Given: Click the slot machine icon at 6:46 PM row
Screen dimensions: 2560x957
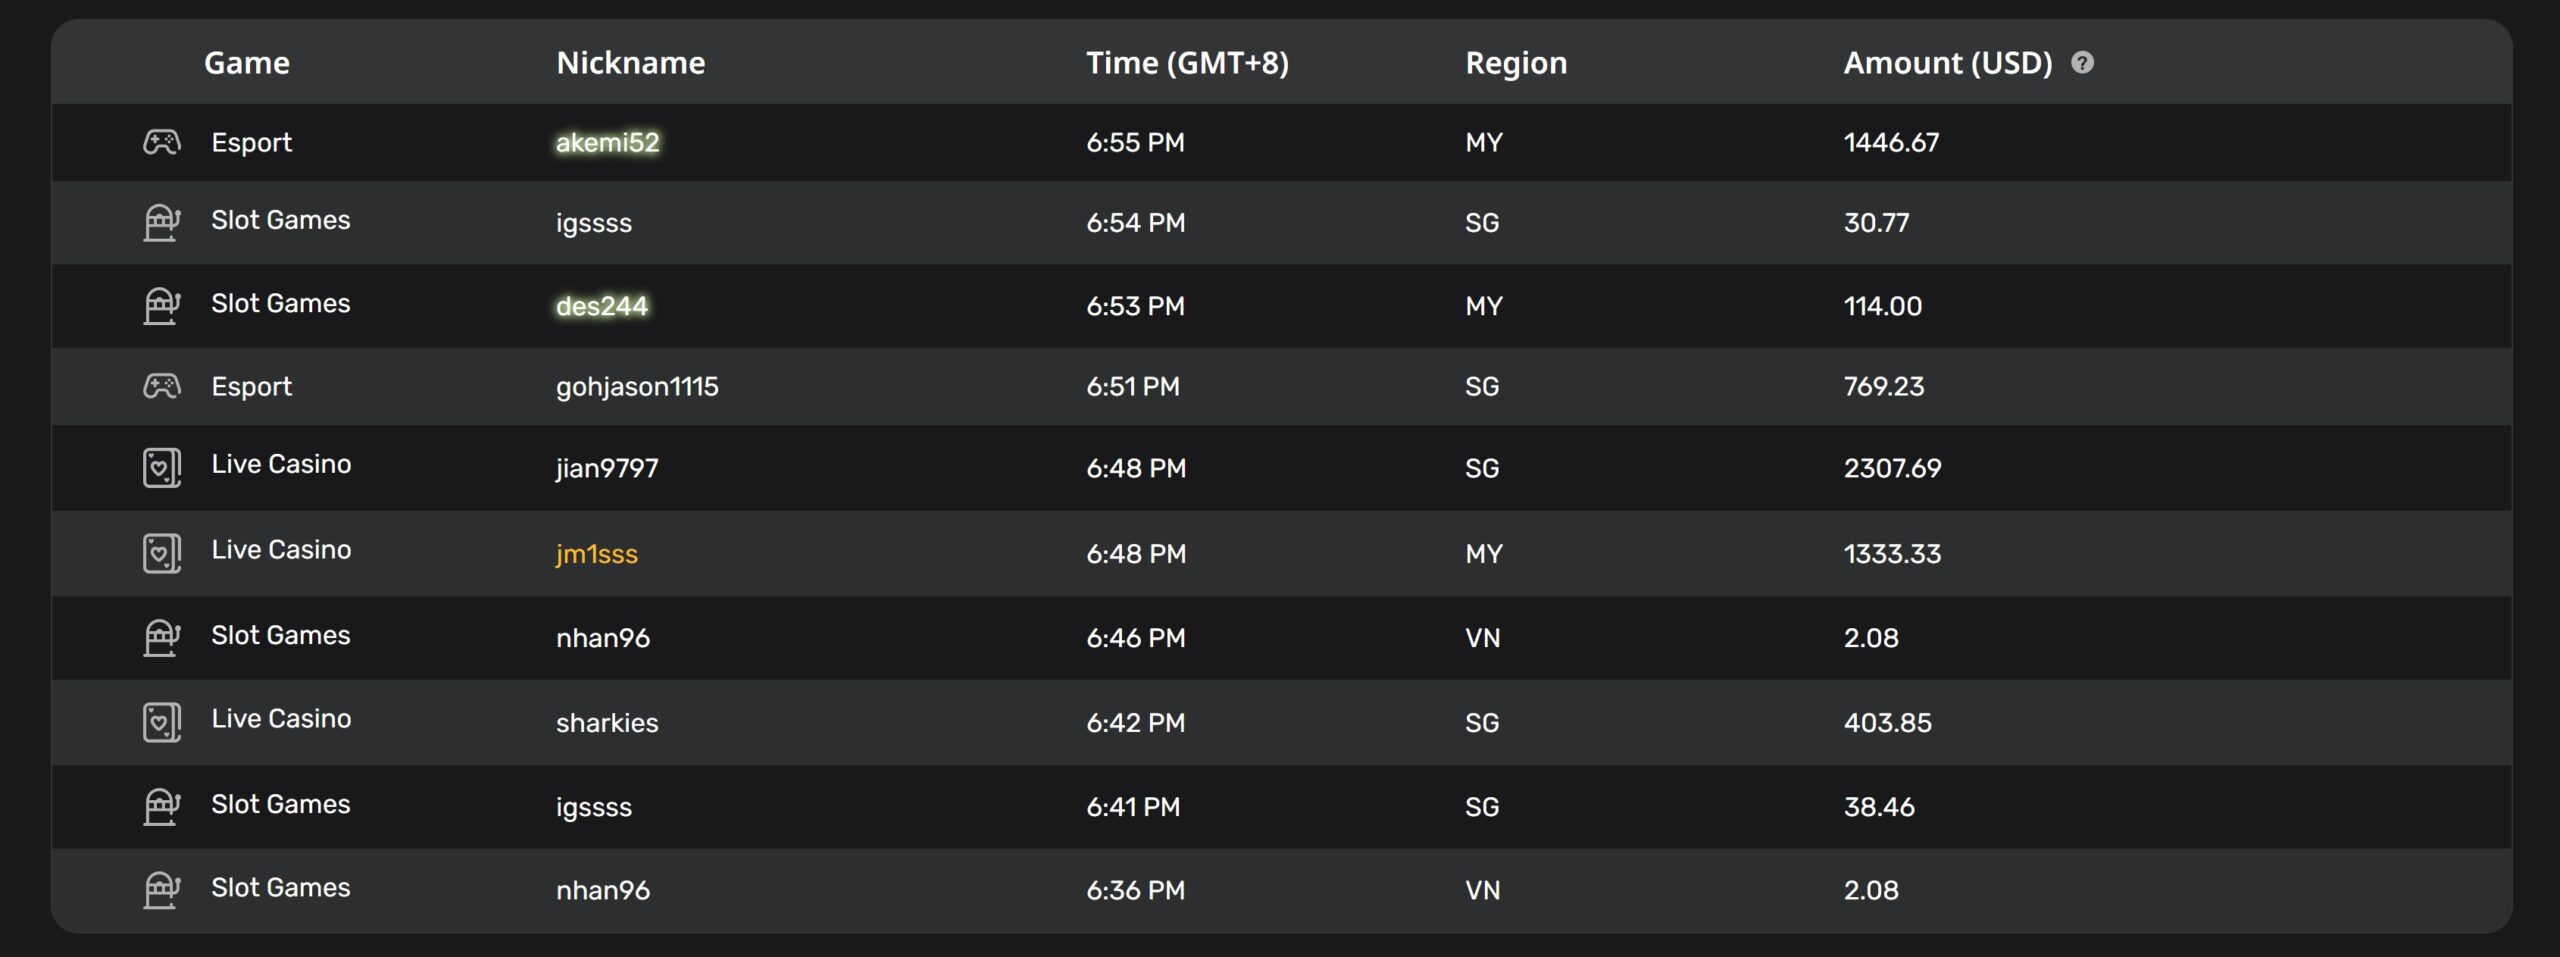Looking at the screenshot, I should tap(161, 637).
